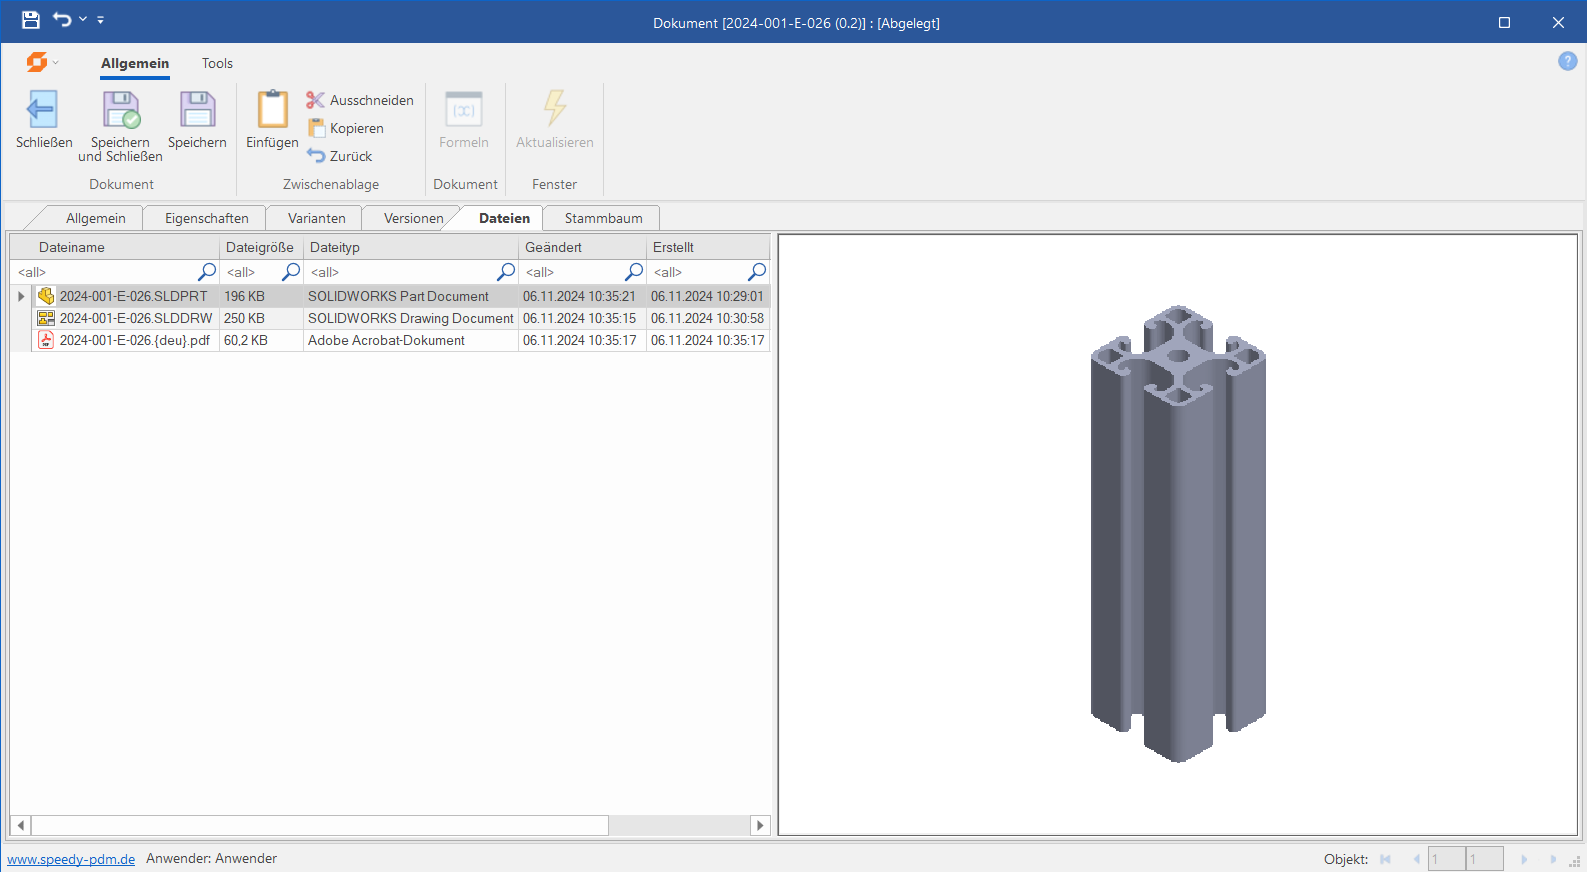Switch to the Versionen tab
The width and height of the screenshot is (1587, 872).
pos(413,218)
